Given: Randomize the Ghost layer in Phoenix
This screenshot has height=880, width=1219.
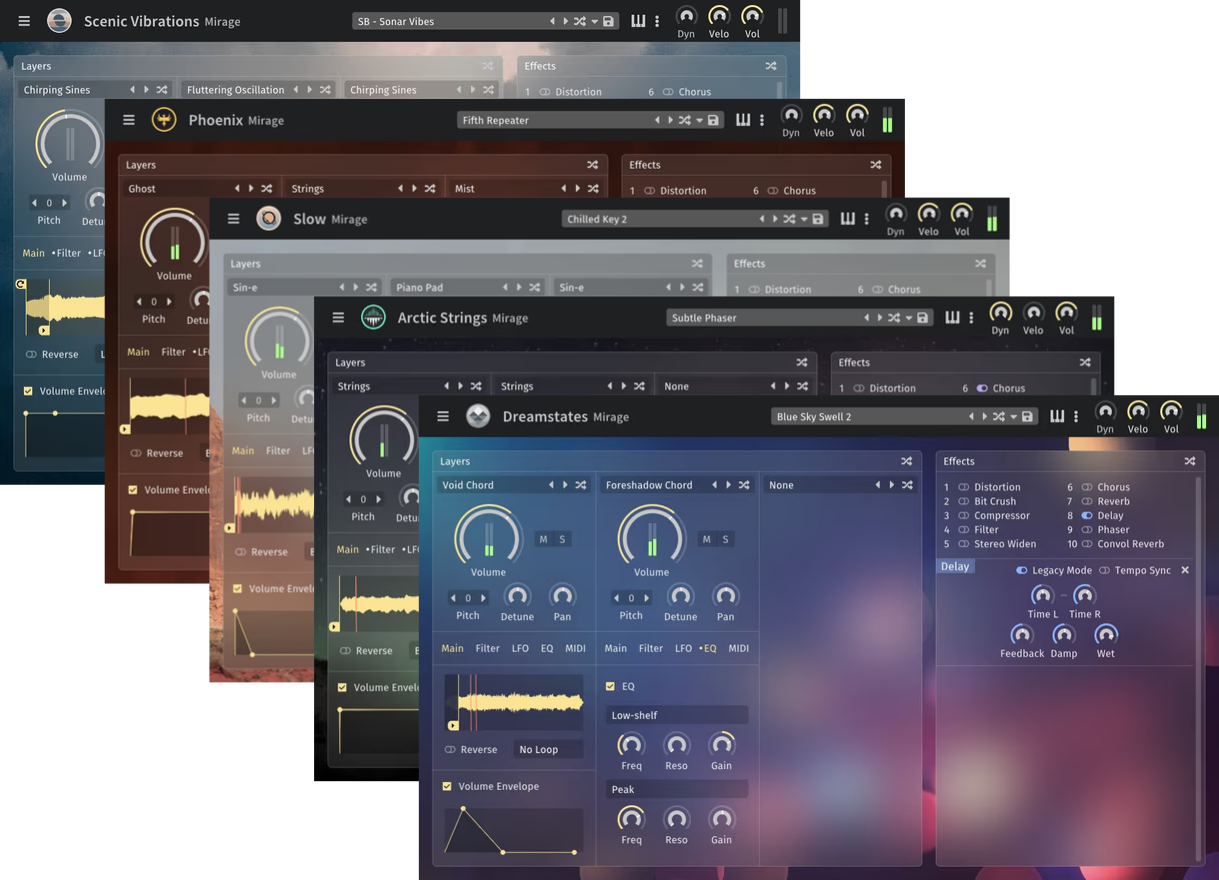Looking at the screenshot, I should click(x=267, y=188).
